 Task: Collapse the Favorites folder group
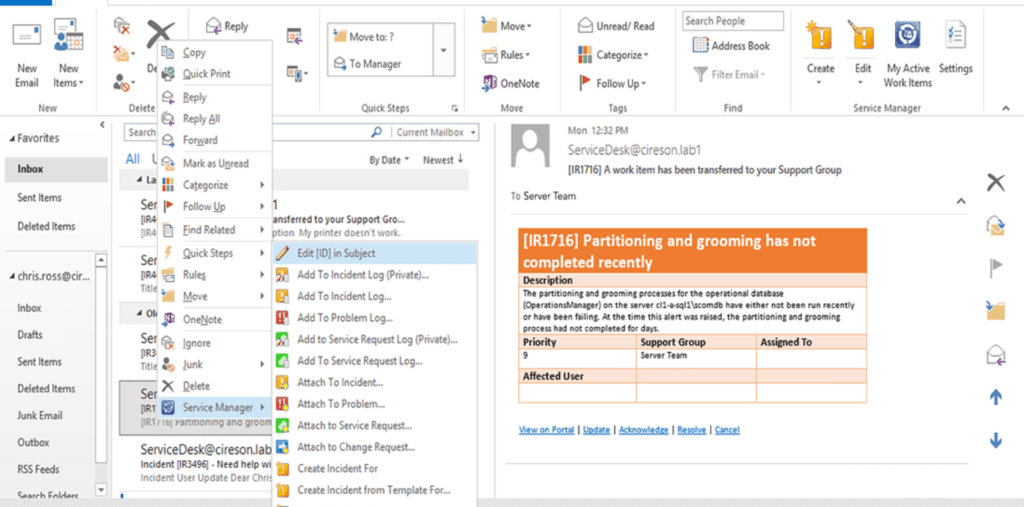click(x=14, y=139)
